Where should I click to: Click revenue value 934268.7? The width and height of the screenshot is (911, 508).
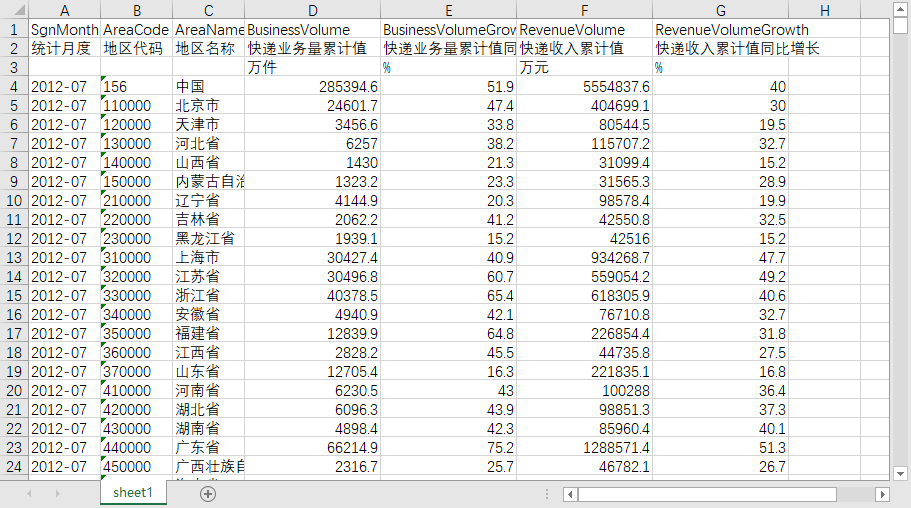click(x=584, y=257)
